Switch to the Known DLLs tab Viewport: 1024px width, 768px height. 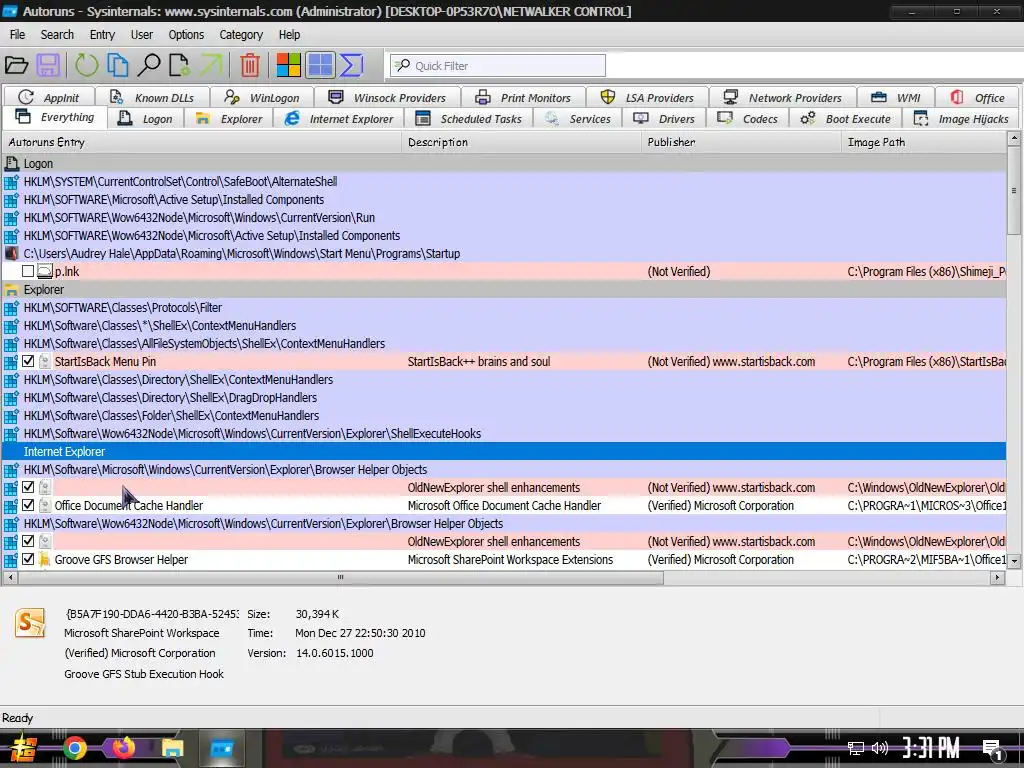pos(152,97)
